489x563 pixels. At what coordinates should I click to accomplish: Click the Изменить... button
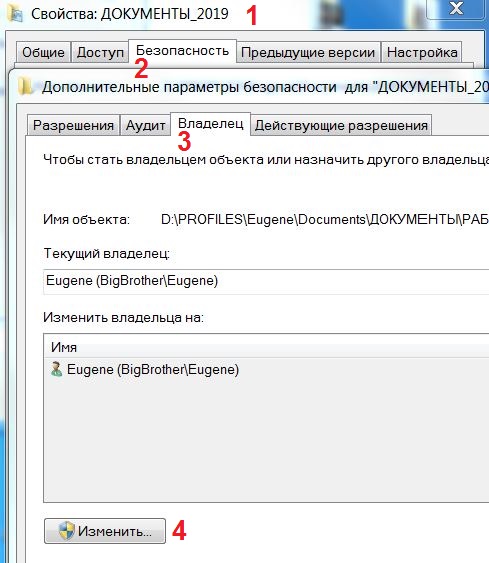click(x=105, y=531)
